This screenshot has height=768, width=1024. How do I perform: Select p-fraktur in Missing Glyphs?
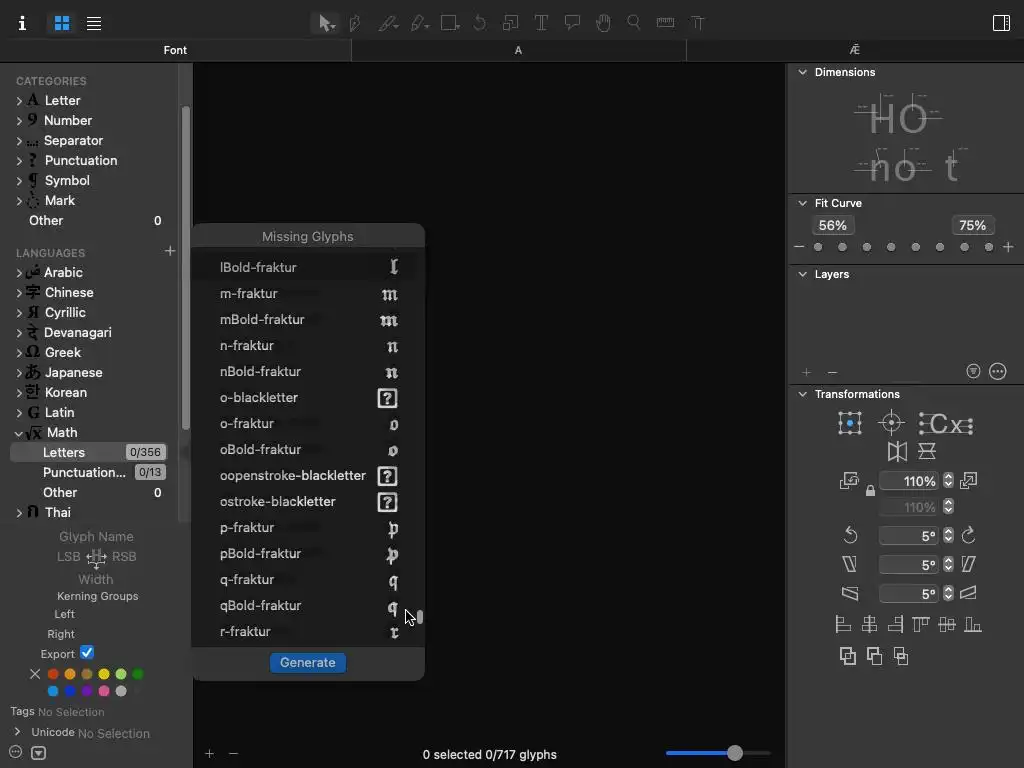point(308,528)
